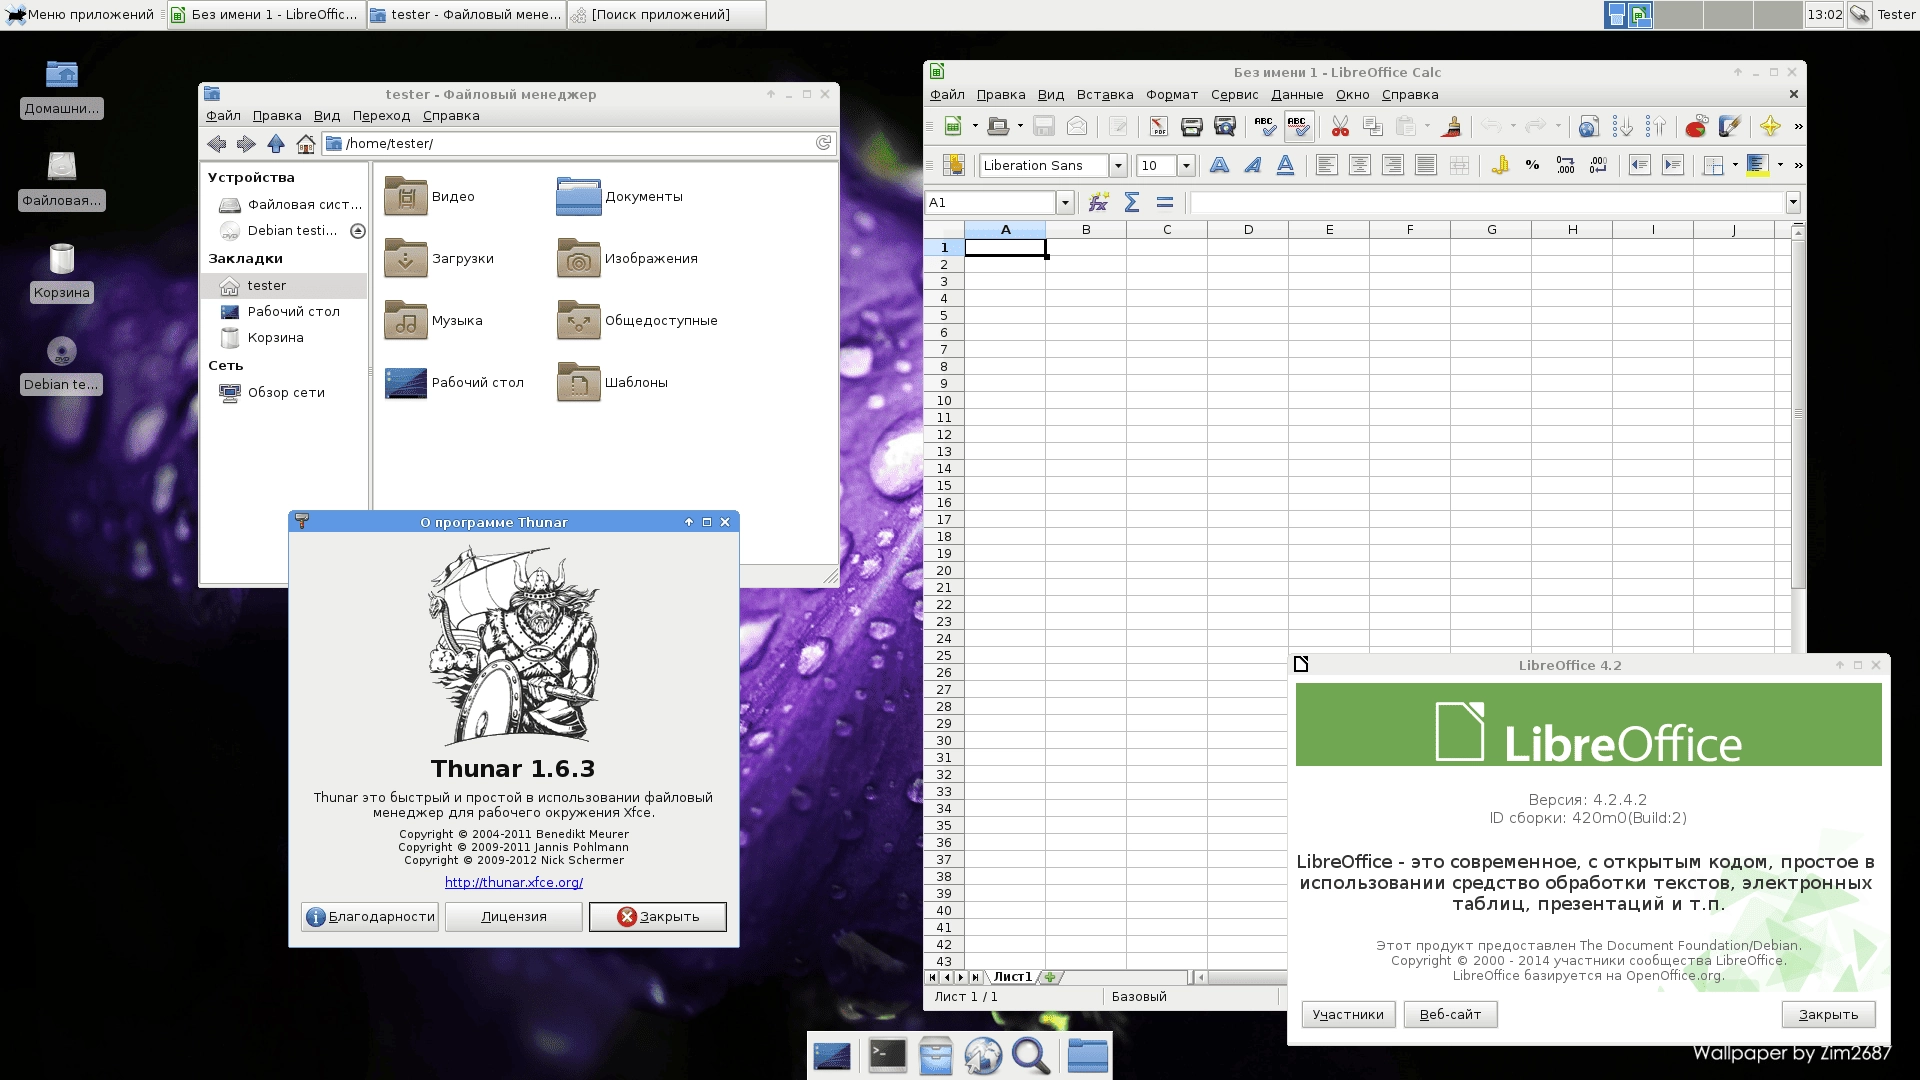Click the Function equals sign icon

click(1165, 202)
